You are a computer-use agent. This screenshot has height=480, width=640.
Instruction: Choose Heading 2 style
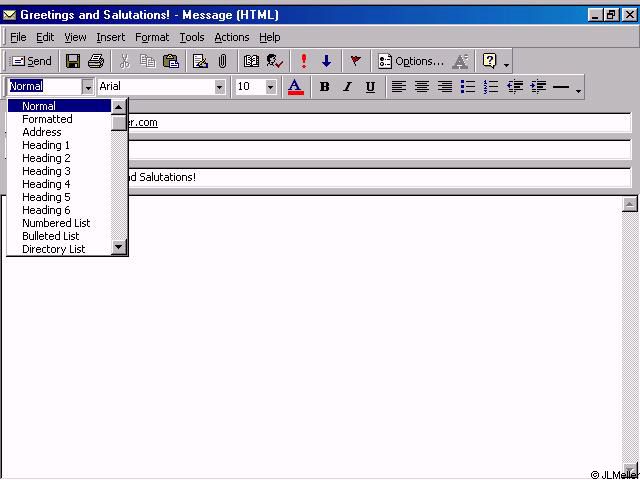pyautogui.click(x=59, y=158)
